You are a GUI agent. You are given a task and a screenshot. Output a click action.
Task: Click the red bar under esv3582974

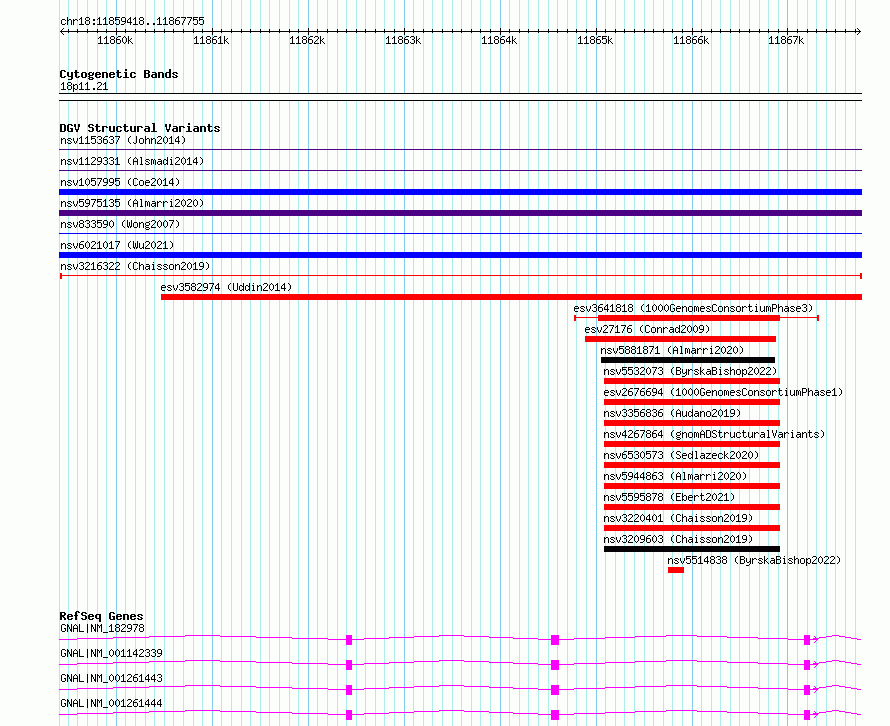pyautogui.click(x=511, y=297)
